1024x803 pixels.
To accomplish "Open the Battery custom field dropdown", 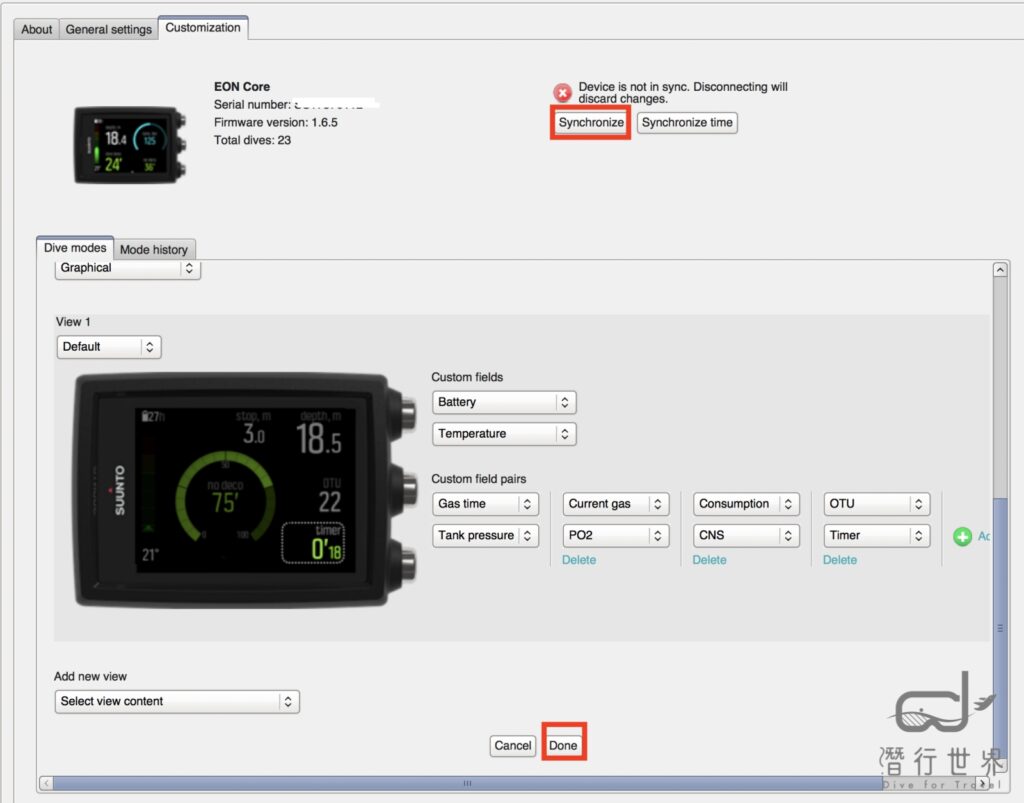I will tap(504, 402).
